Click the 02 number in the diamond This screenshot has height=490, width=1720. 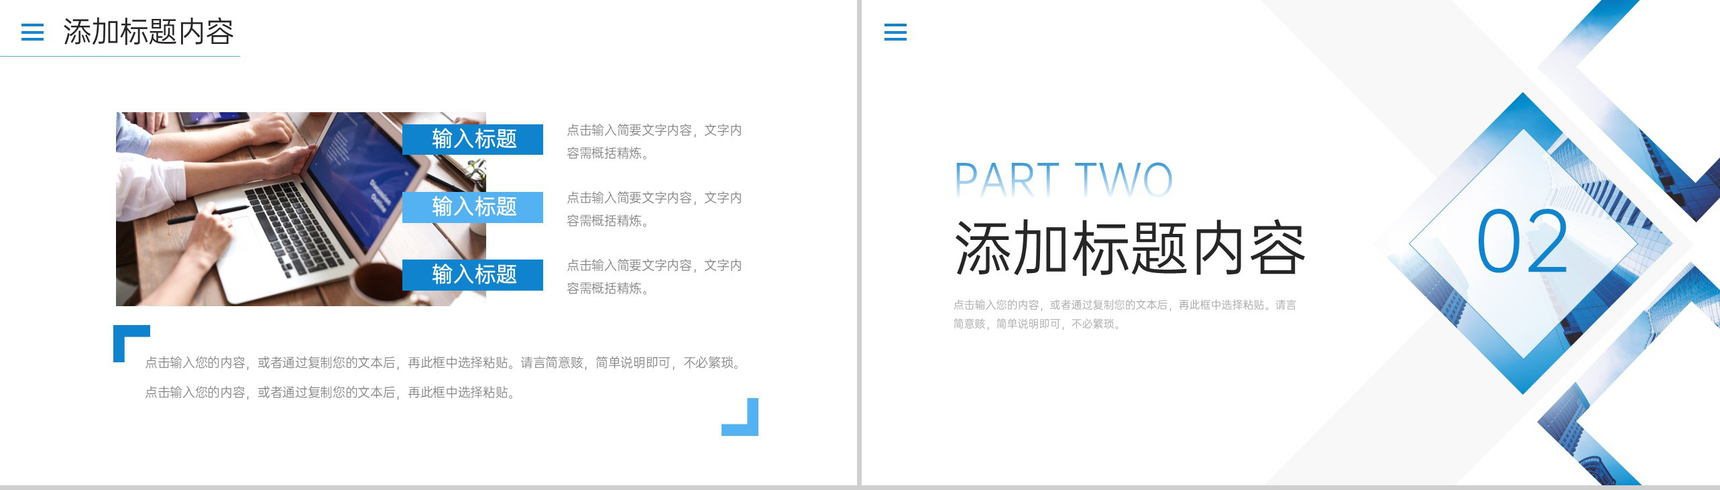(x=1522, y=242)
